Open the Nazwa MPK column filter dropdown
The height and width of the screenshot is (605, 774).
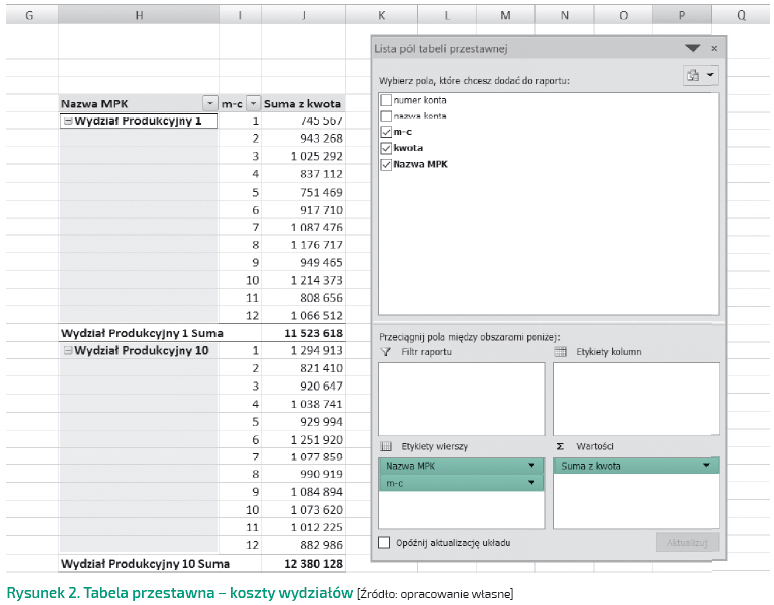tap(210, 103)
